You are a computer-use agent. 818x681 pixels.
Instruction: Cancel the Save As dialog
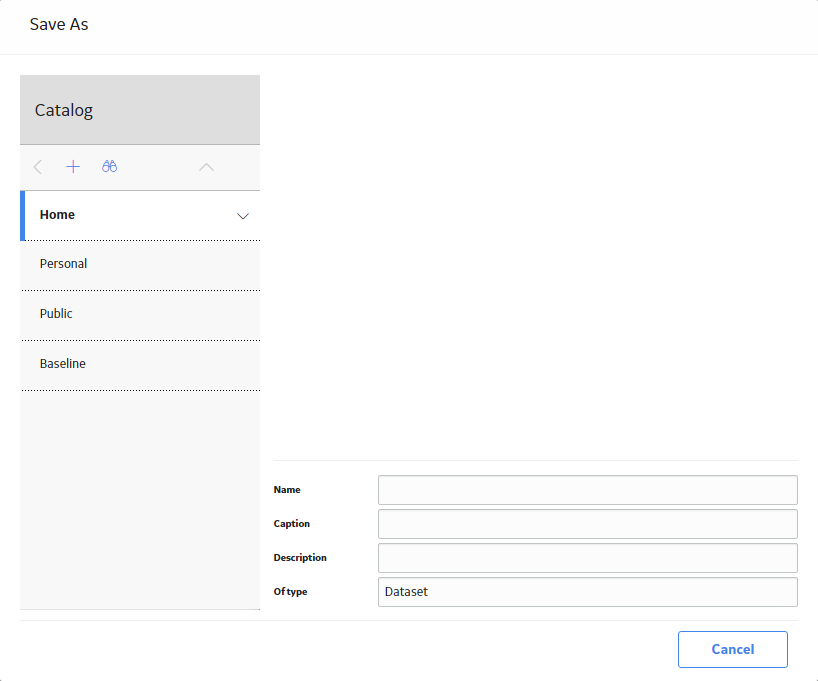(732, 649)
